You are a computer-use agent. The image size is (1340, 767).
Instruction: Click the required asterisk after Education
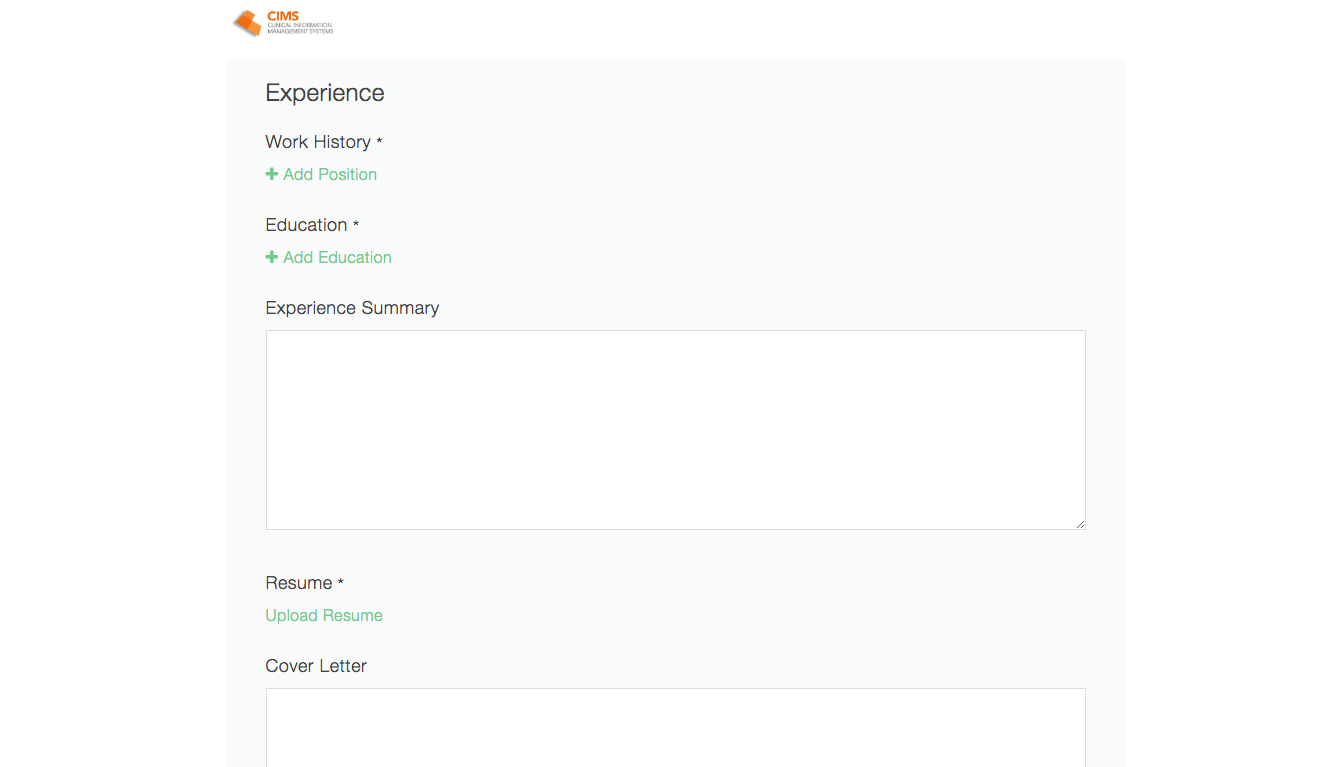(356, 225)
